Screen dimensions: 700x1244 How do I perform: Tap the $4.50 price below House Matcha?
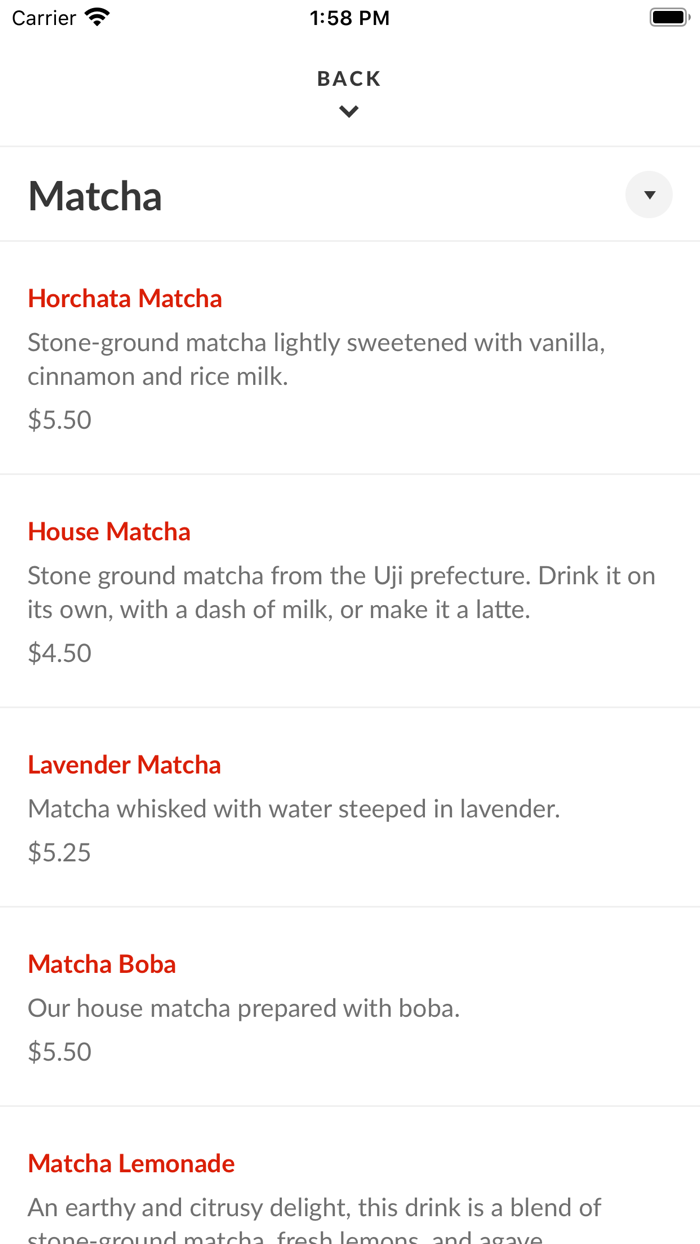(59, 652)
